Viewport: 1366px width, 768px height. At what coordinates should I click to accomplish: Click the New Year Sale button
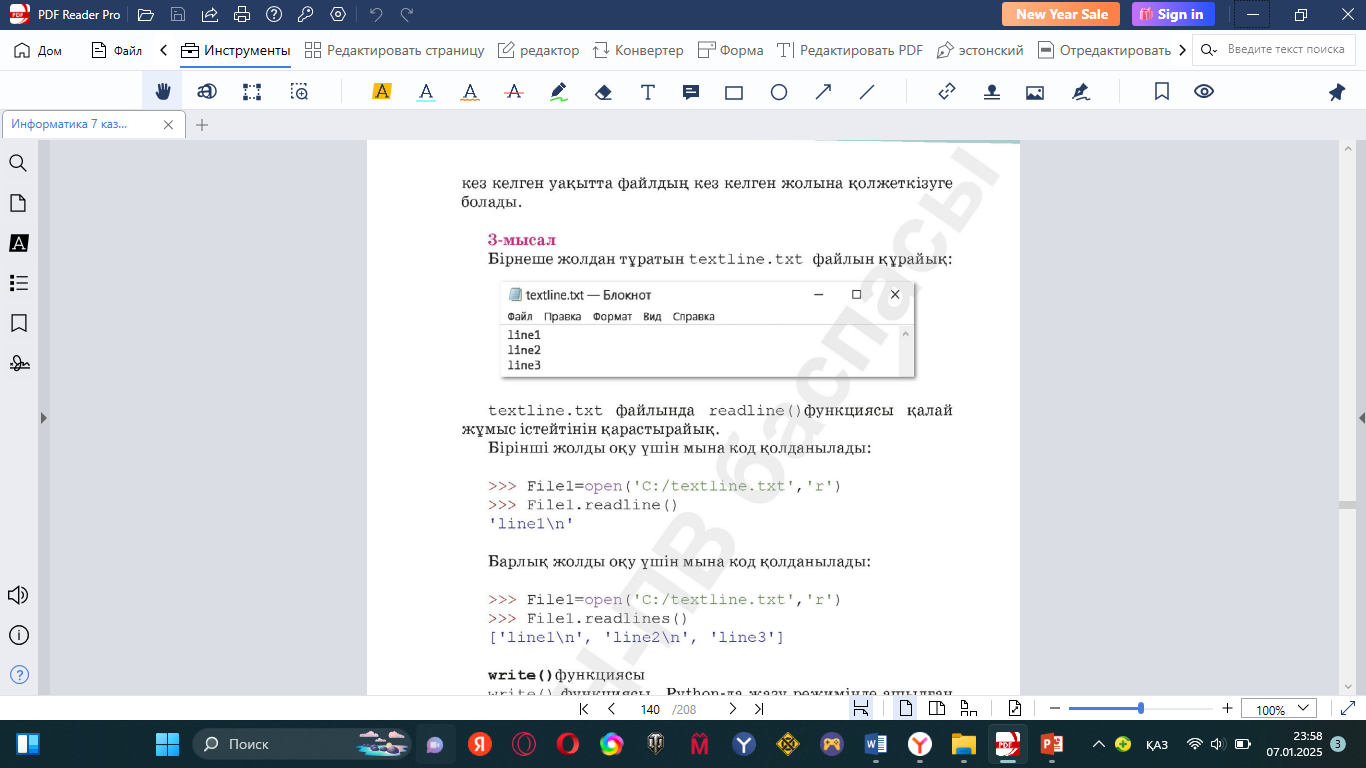[1062, 14]
